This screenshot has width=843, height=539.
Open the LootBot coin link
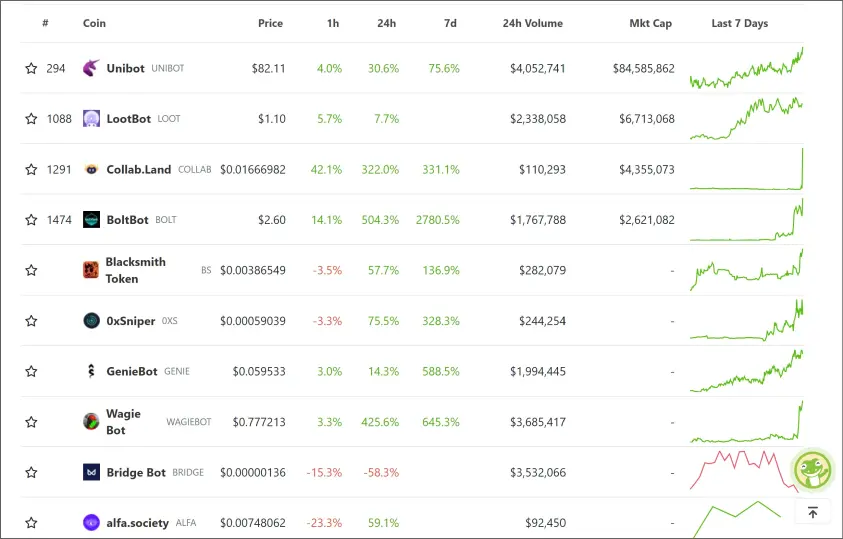pyautogui.click(x=128, y=119)
